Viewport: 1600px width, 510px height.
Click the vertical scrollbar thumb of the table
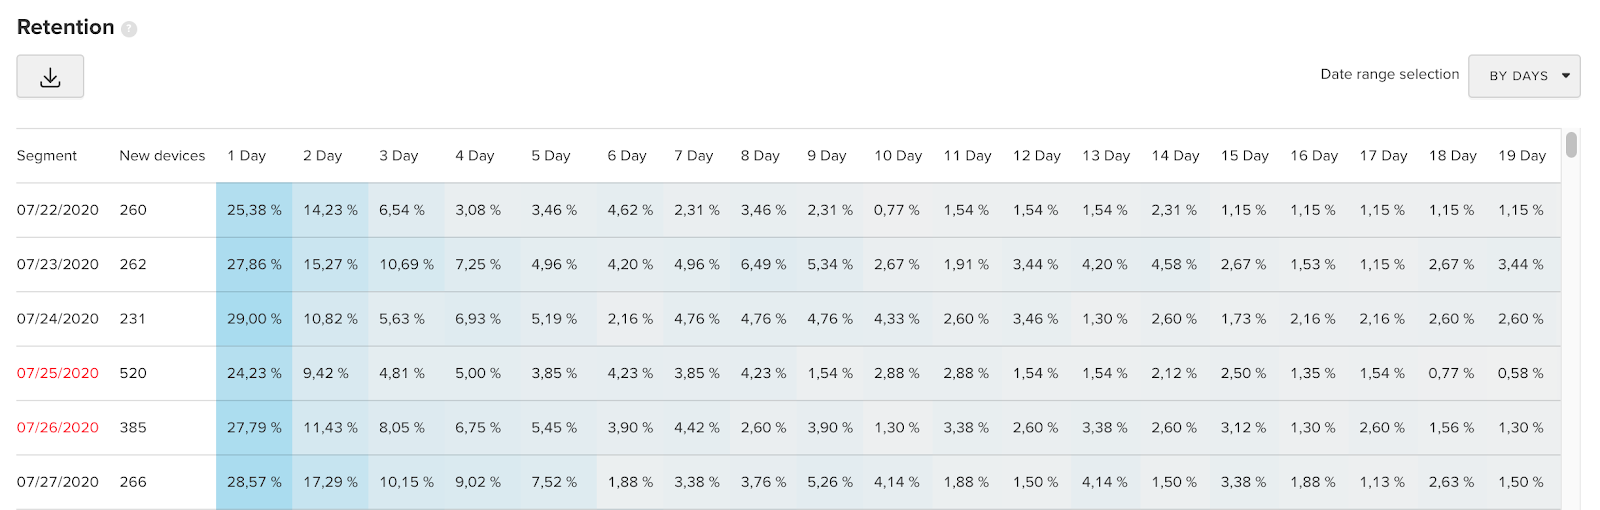(1571, 145)
